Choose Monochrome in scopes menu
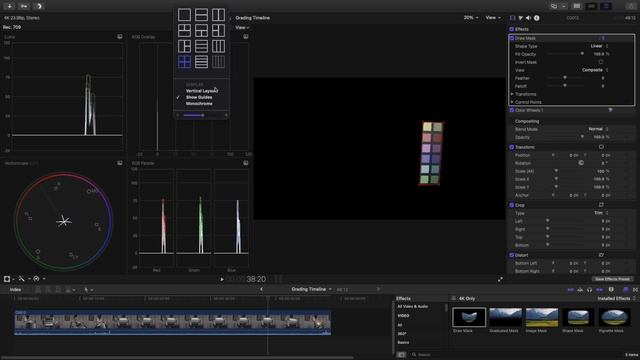This screenshot has height=360, width=640. click(x=199, y=104)
